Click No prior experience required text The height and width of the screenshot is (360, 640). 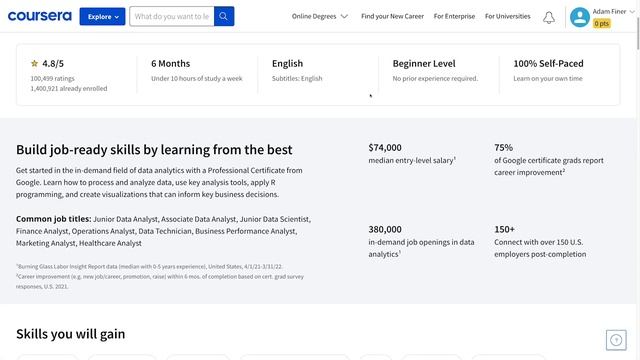click(435, 78)
